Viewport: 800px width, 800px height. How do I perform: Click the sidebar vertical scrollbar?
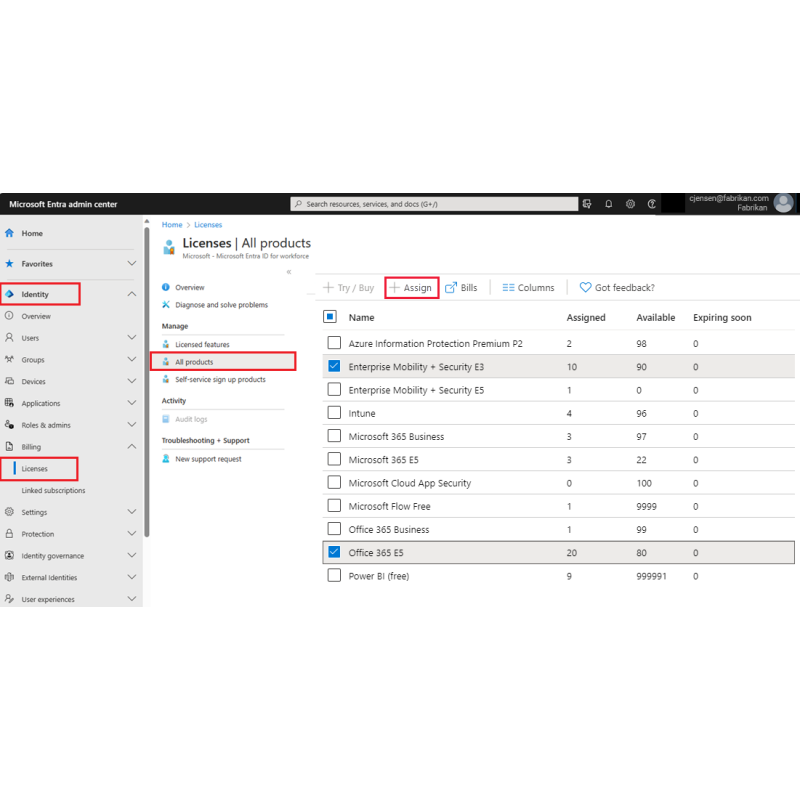(147, 383)
